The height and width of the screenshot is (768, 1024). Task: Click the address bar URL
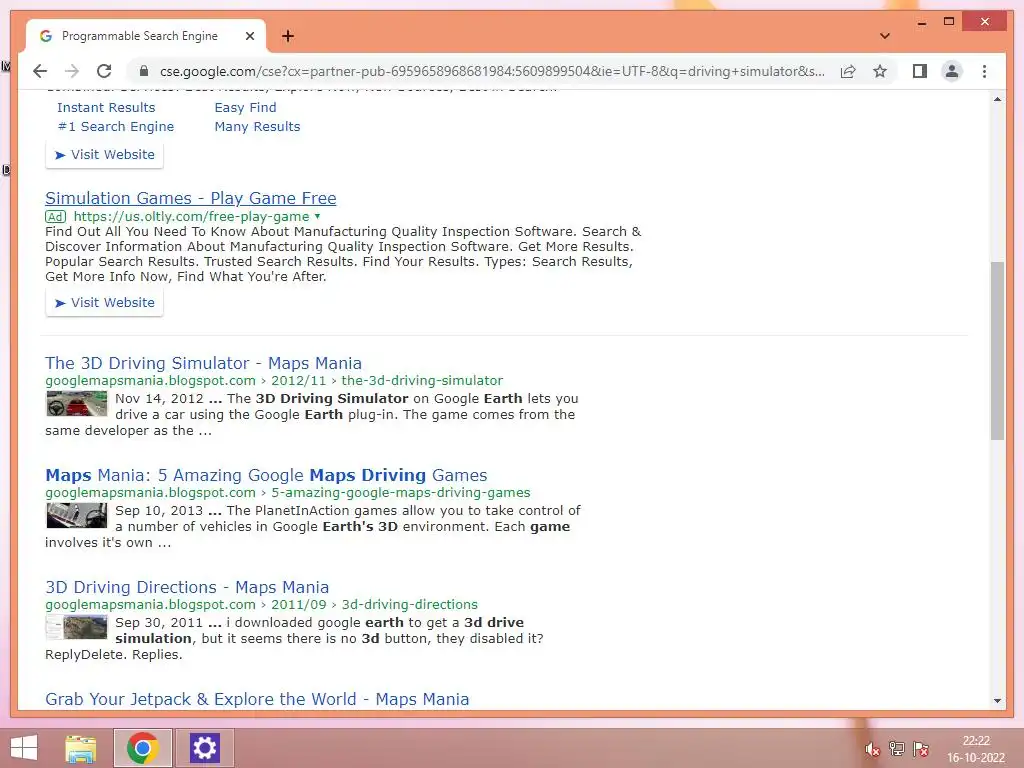pos(492,71)
